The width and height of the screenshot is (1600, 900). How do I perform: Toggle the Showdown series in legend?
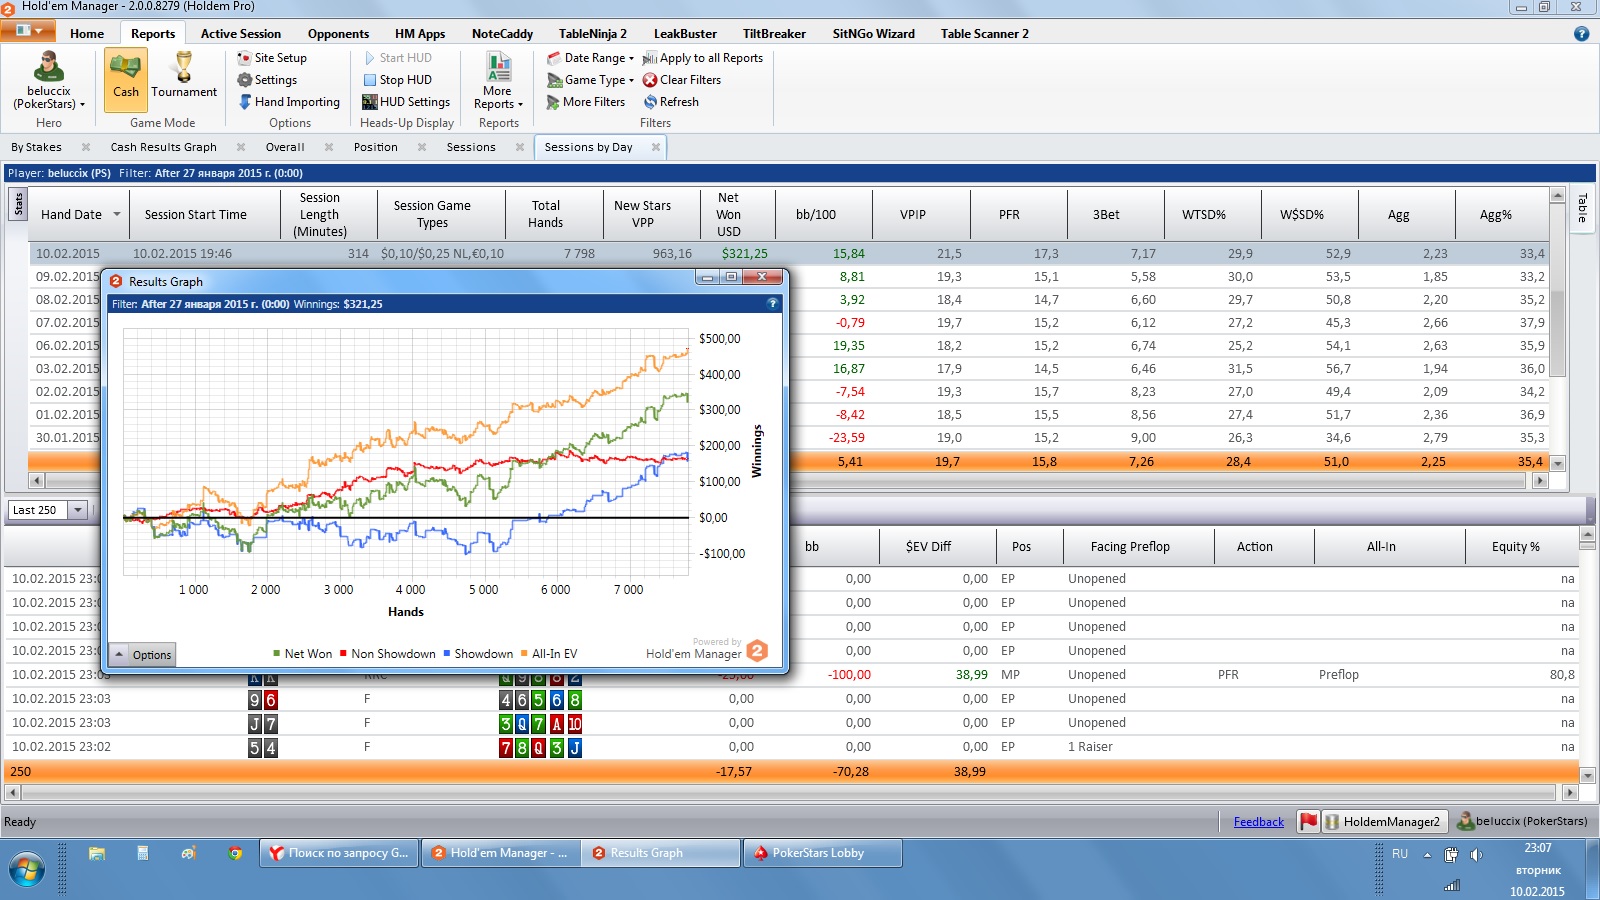point(478,654)
